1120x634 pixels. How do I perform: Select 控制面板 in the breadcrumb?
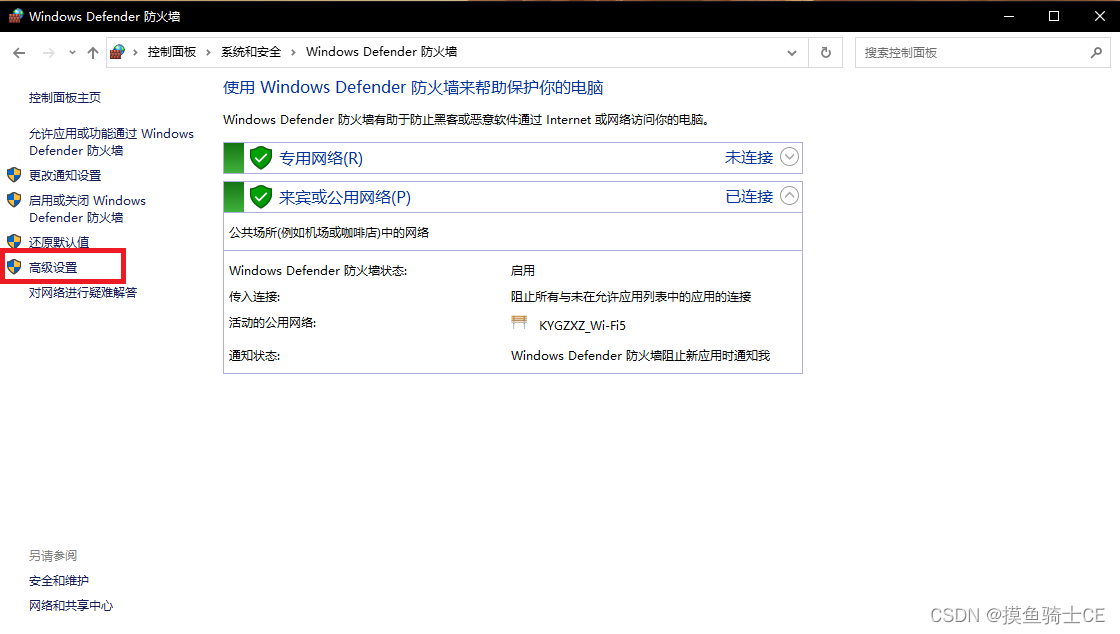[x=171, y=52]
